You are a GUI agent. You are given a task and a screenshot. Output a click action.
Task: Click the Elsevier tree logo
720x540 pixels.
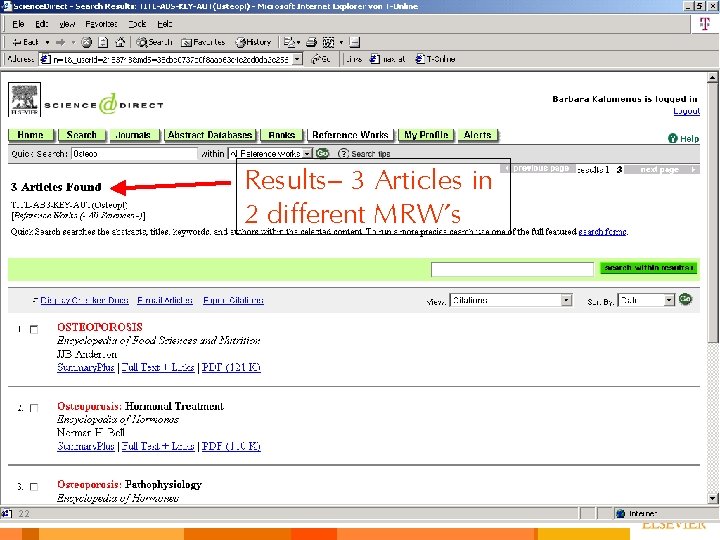coord(24,99)
